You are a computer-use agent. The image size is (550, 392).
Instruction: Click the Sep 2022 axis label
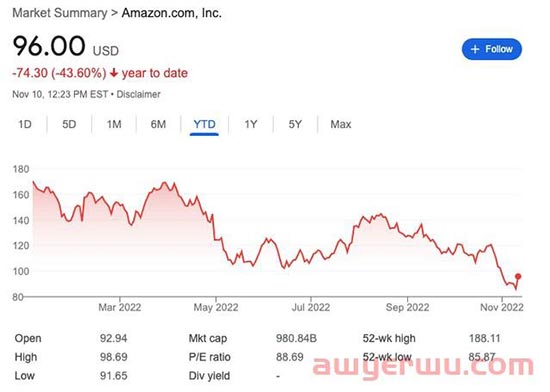tap(407, 307)
